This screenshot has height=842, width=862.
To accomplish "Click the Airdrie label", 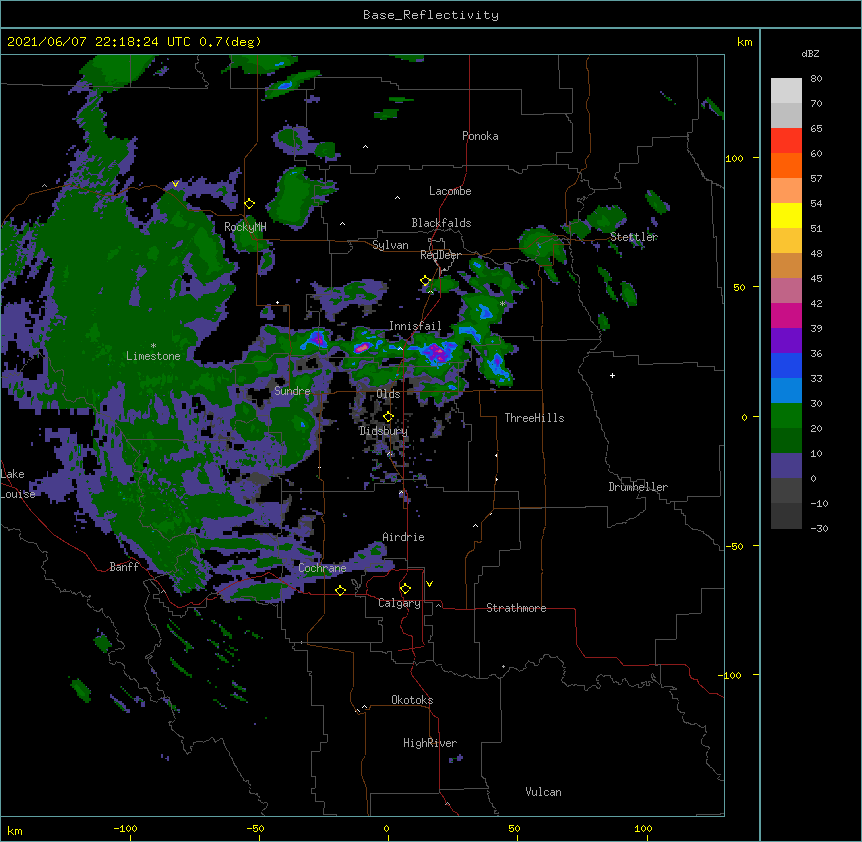I will [403, 537].
